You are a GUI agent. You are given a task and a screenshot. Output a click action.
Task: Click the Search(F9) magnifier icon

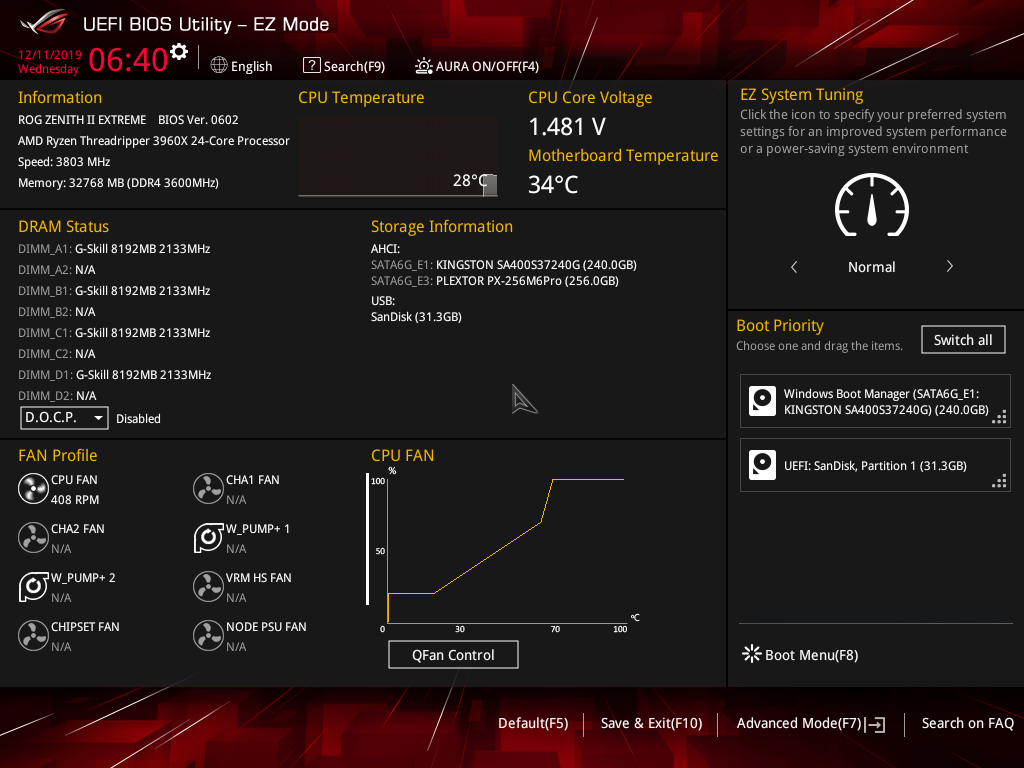(x=311, y=65)
